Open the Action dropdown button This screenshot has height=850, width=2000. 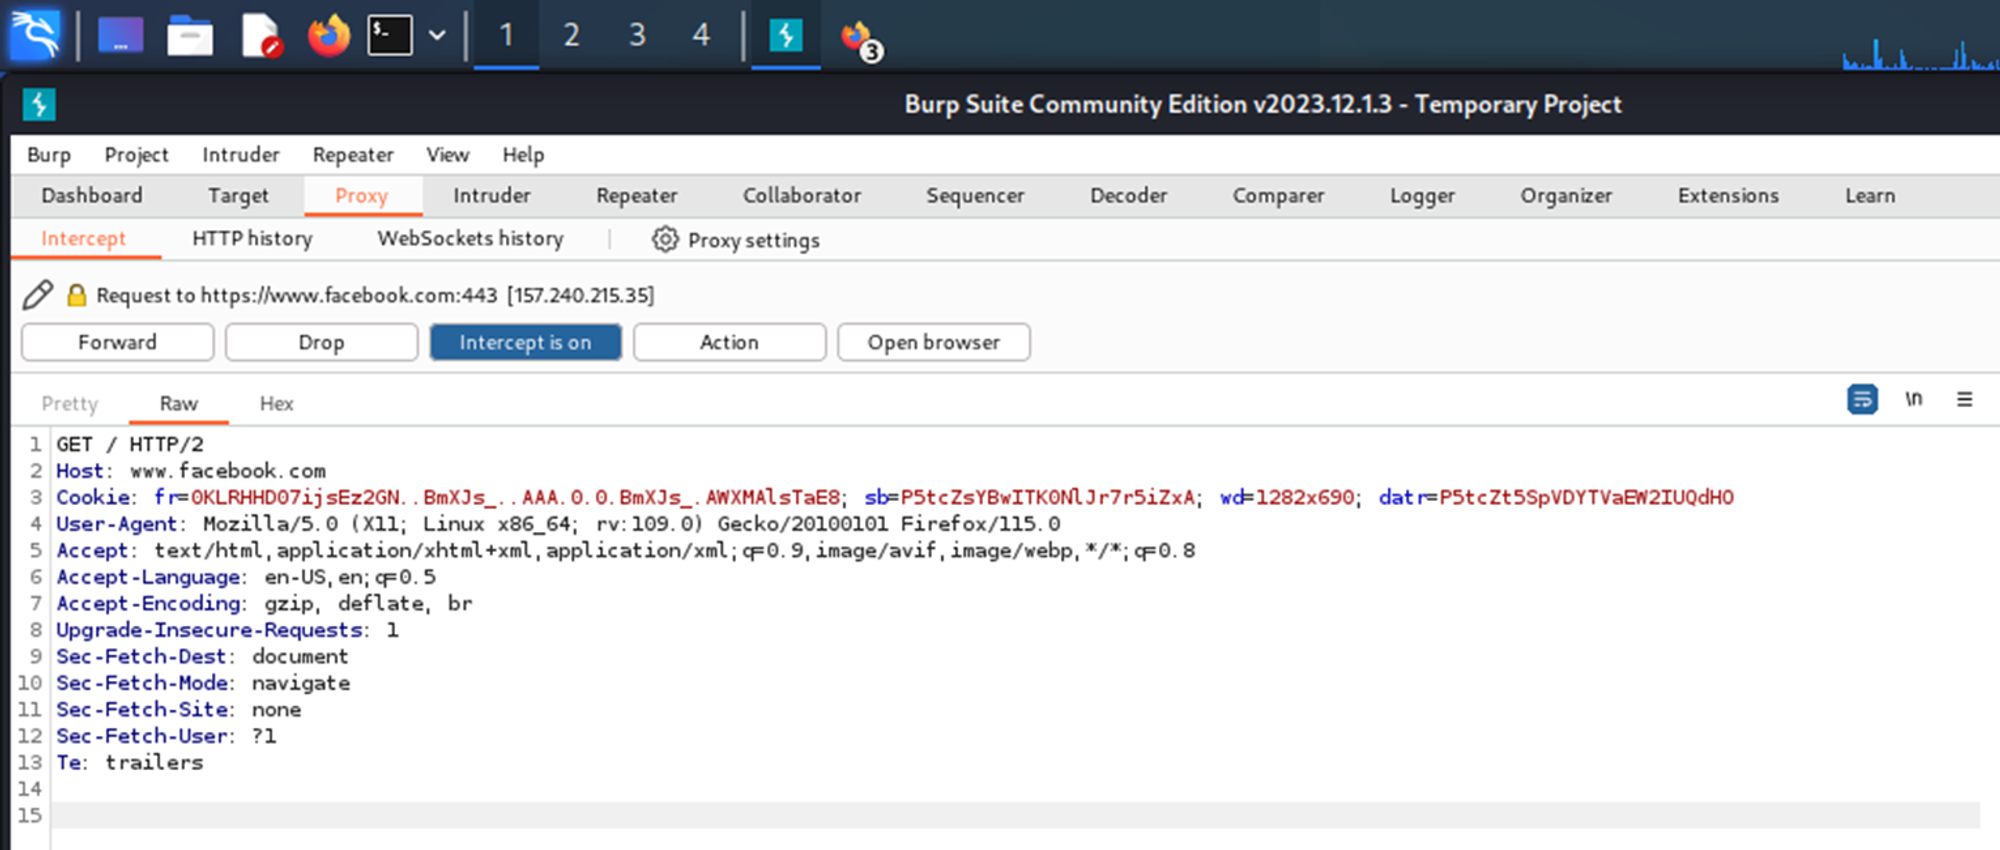[x=729, y=342]
